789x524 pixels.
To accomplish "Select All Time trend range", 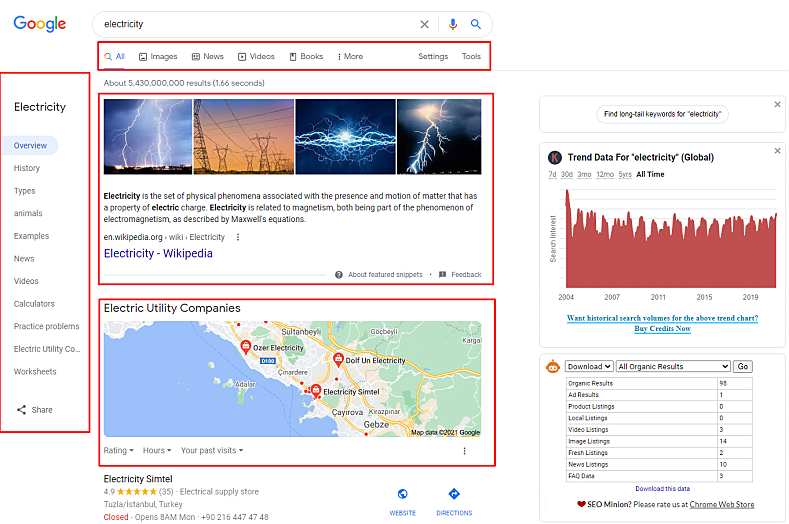I will (x=650, y=175).
